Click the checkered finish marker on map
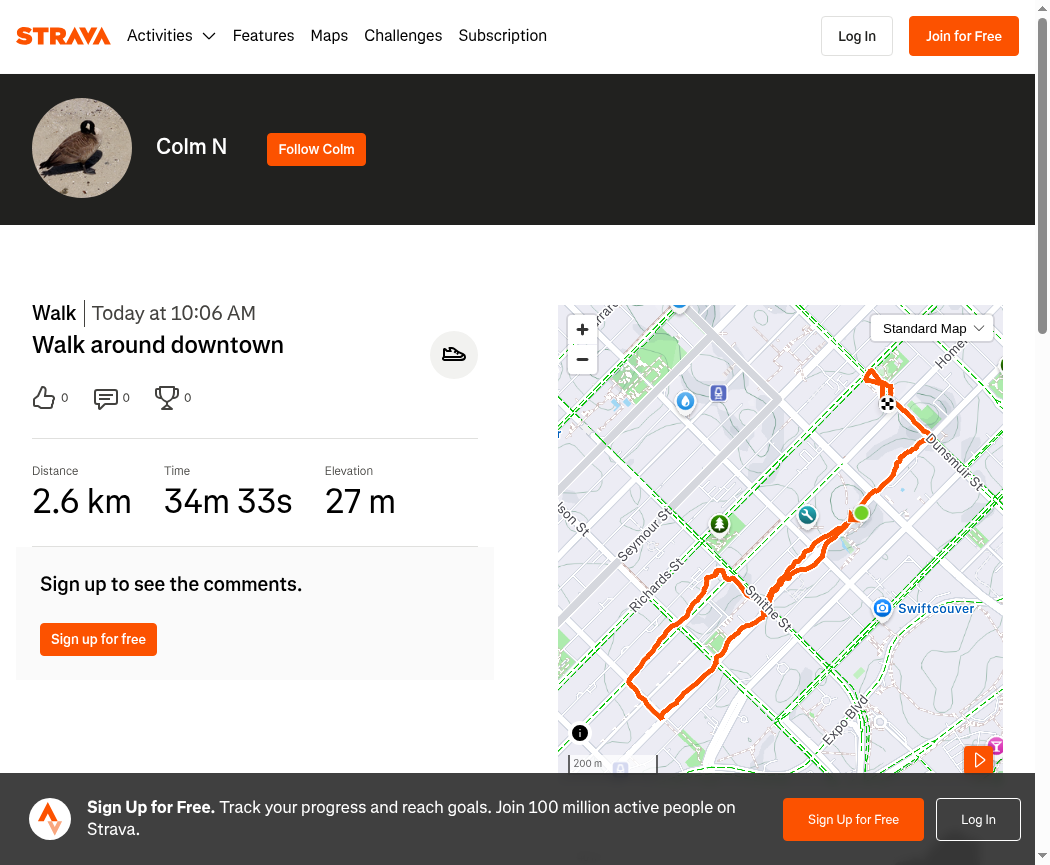This screenshot has height=865, width=1050. tap(887, 403)
